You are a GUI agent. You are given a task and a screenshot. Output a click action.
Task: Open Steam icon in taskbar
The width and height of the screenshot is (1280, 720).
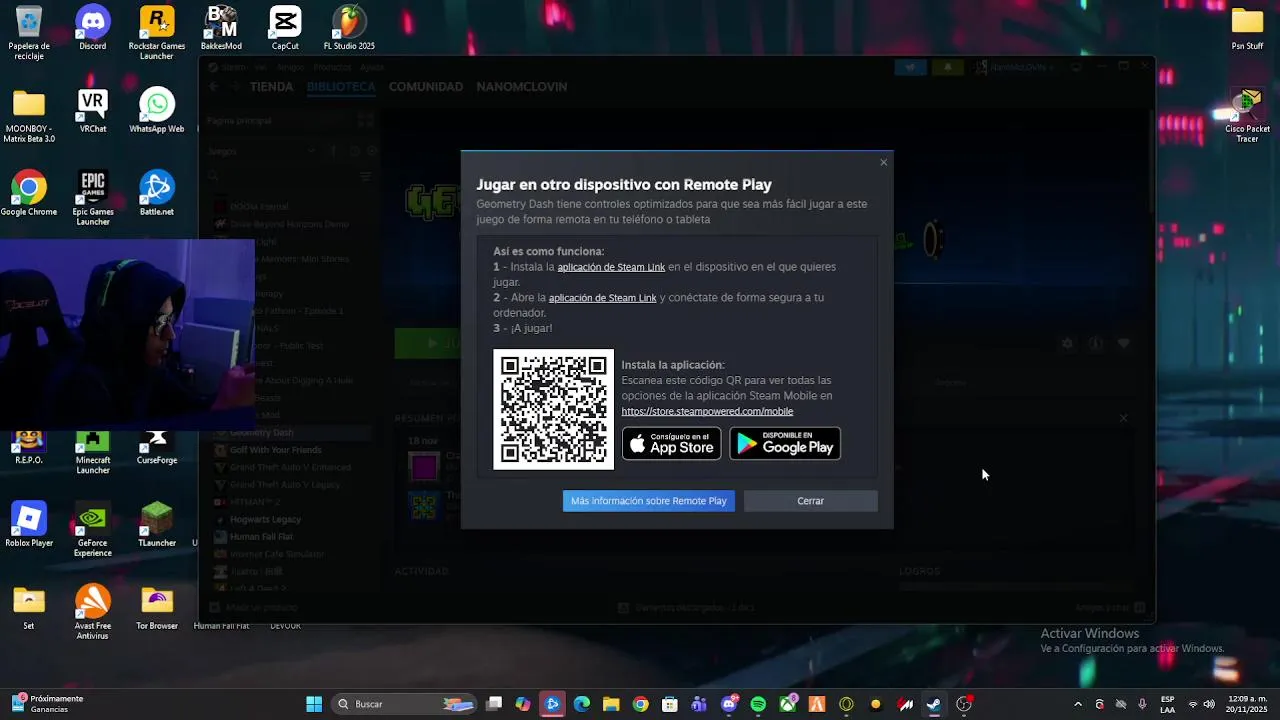coord(934,704)
